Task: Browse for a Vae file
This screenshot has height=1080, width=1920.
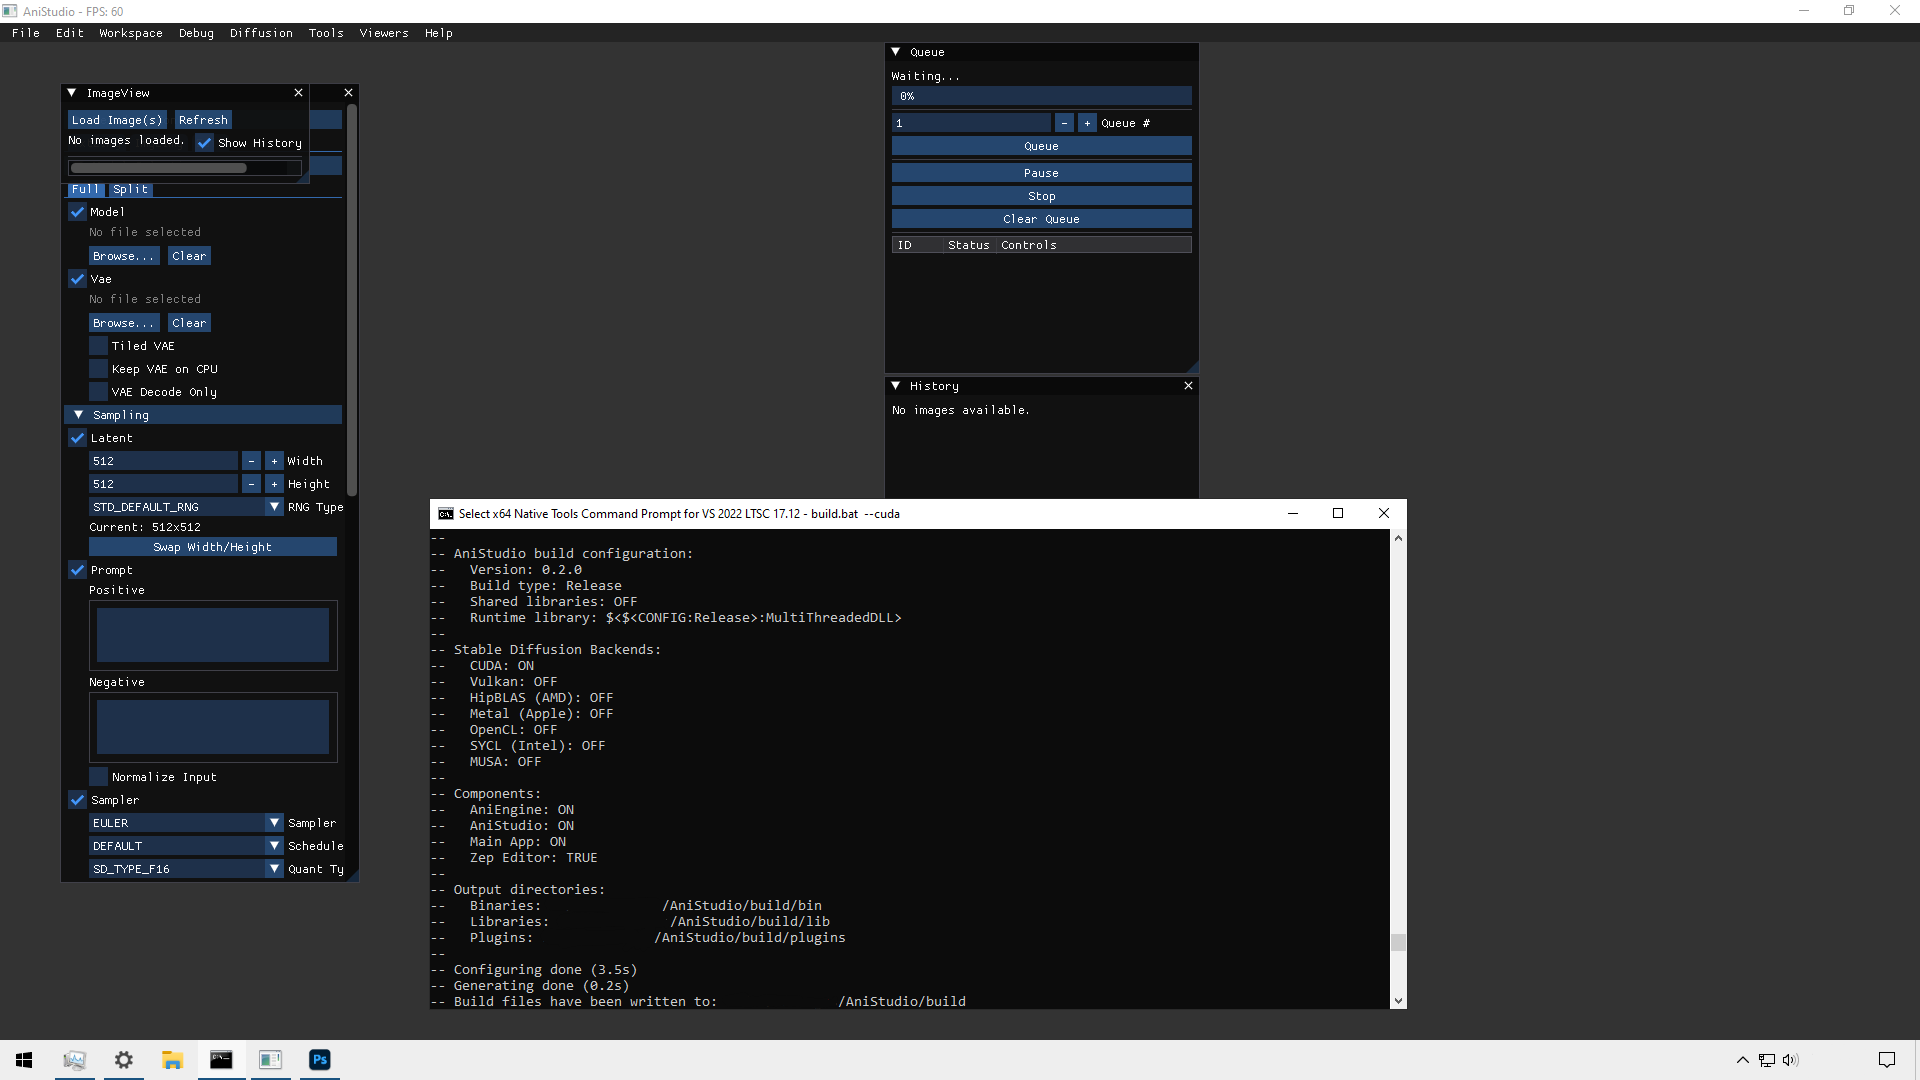Action: (124, 323)
